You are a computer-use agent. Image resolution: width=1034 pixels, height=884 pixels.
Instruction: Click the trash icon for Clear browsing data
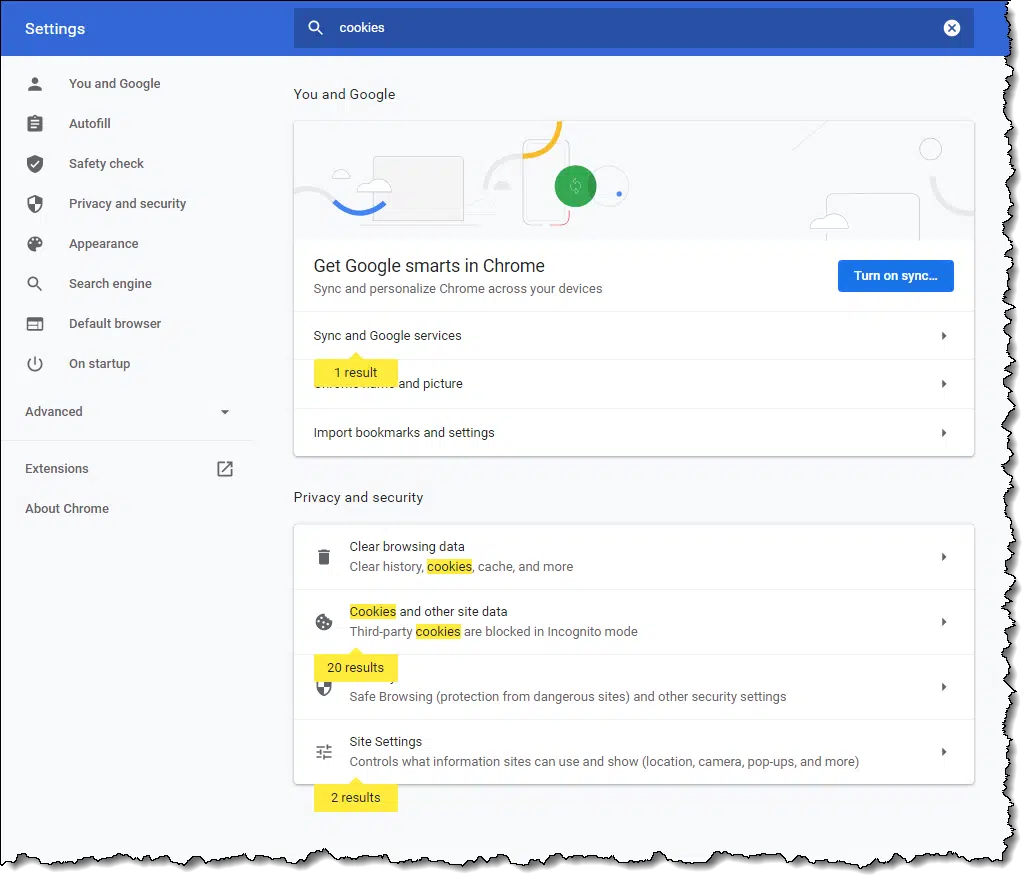(x=324, y=557)
